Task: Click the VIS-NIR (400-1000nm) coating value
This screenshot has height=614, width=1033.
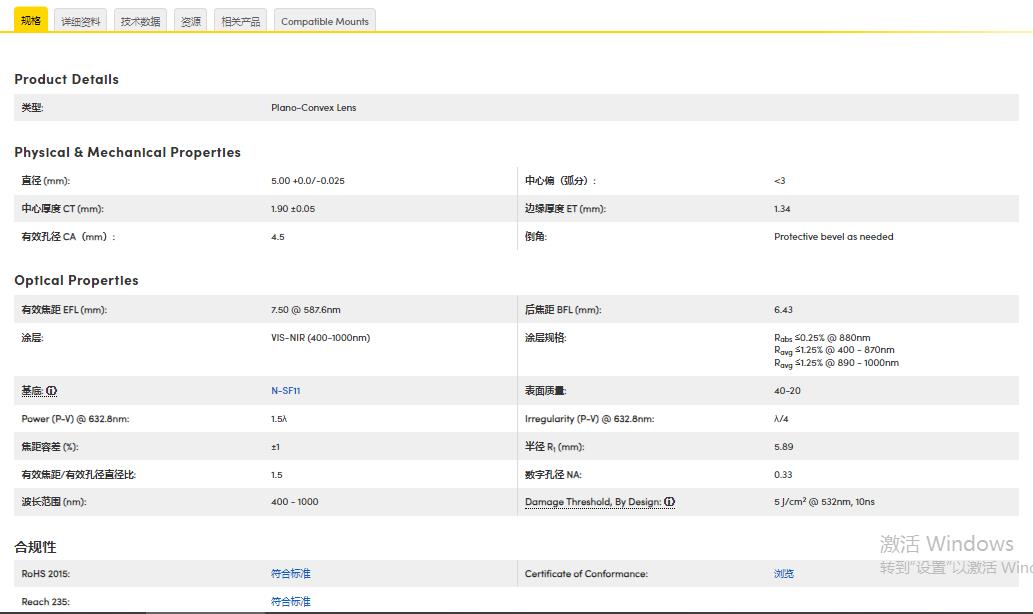Action: [x=320, y=338]
